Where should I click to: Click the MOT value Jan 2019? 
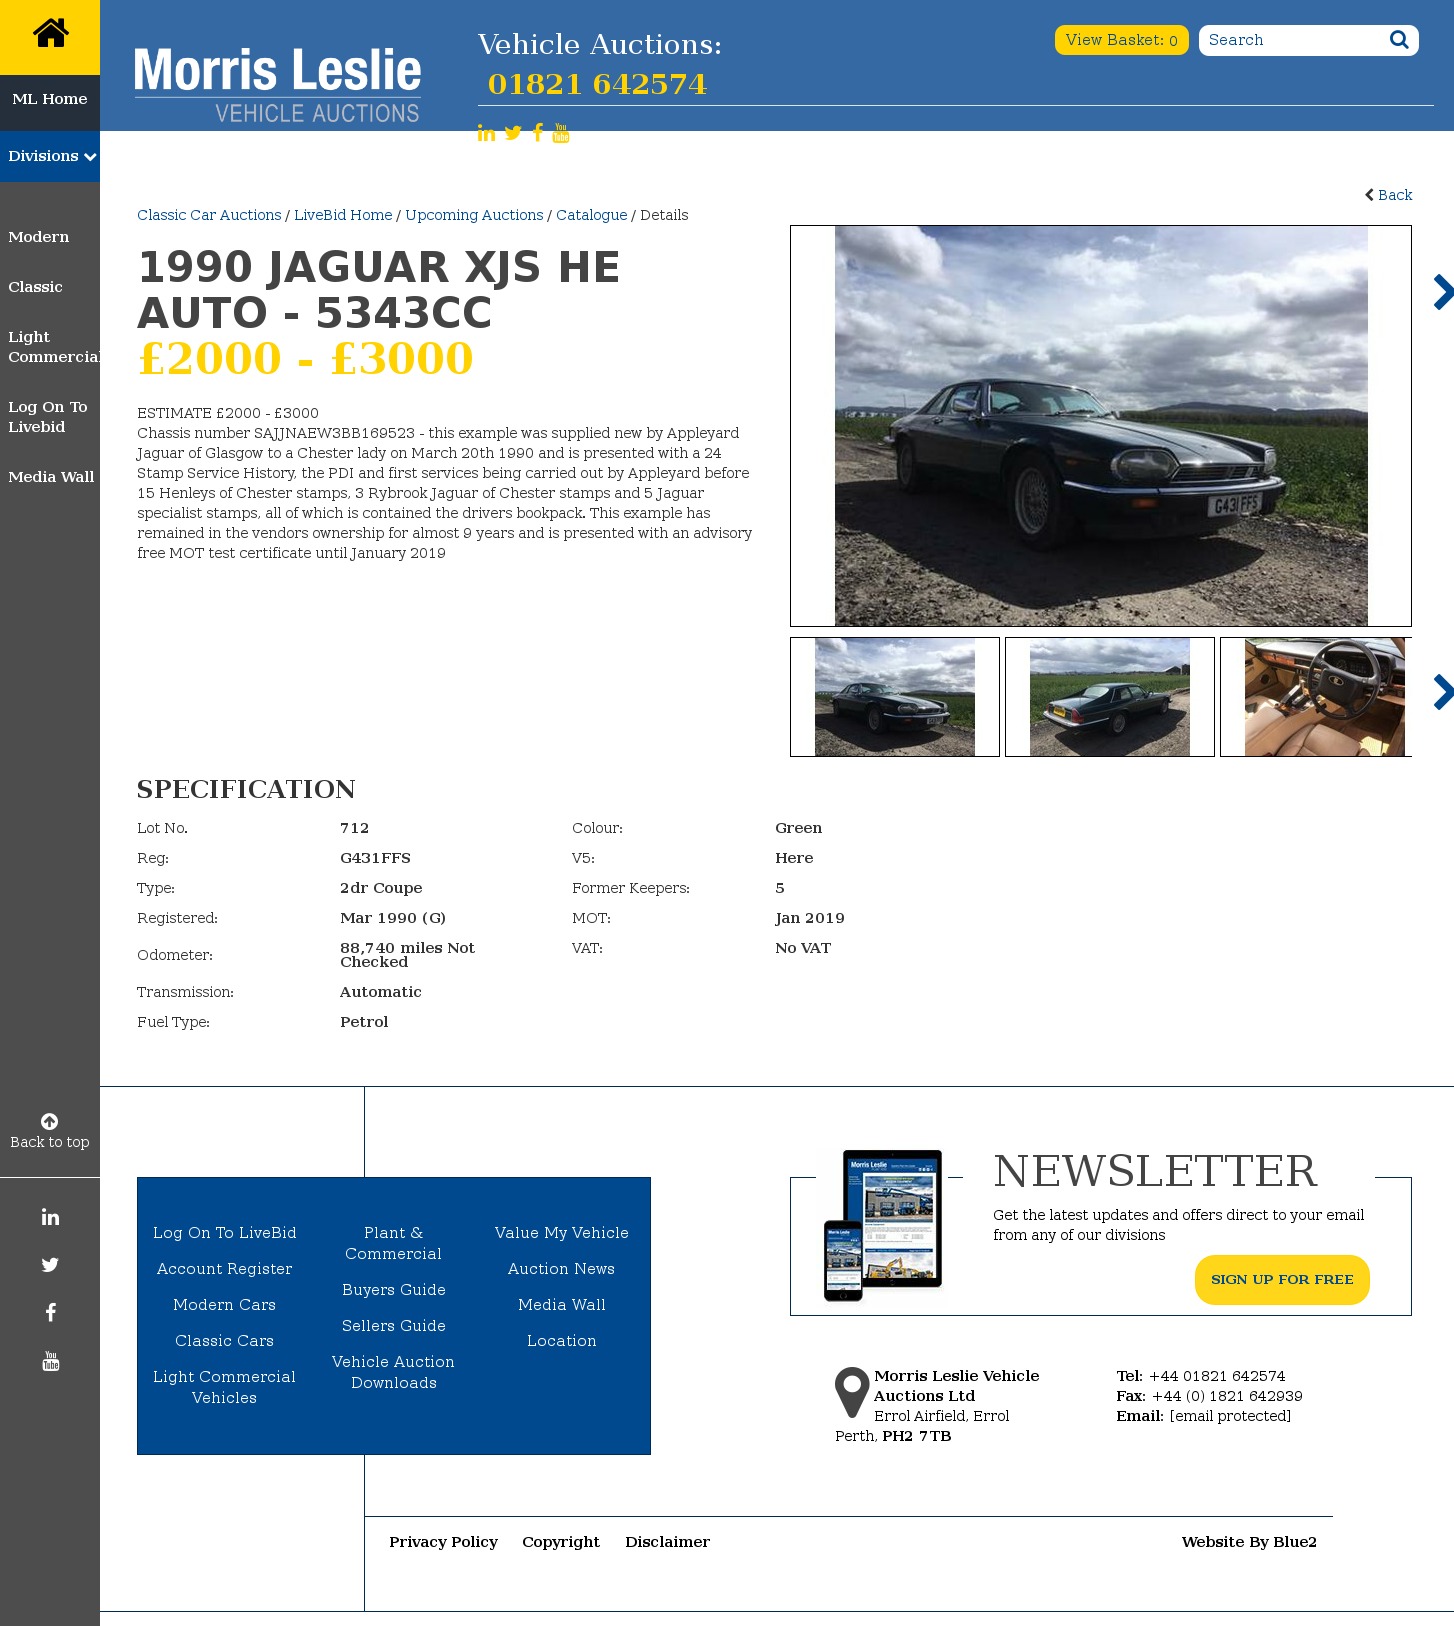(810, 918)
